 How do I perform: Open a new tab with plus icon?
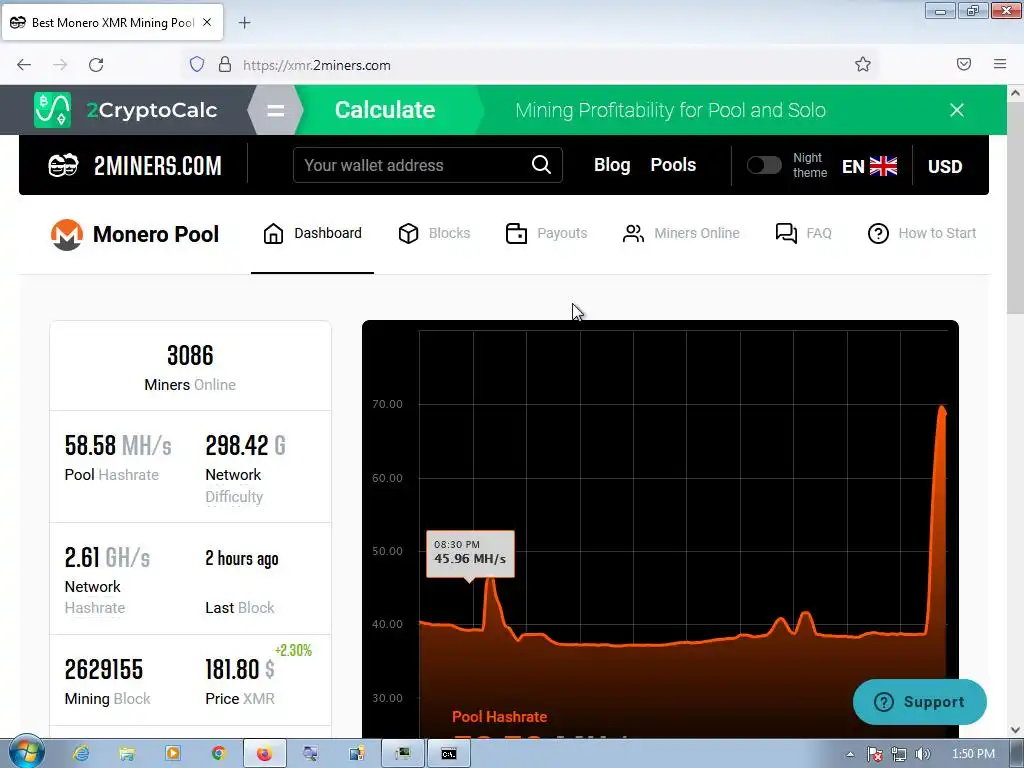tap(244, 23)
